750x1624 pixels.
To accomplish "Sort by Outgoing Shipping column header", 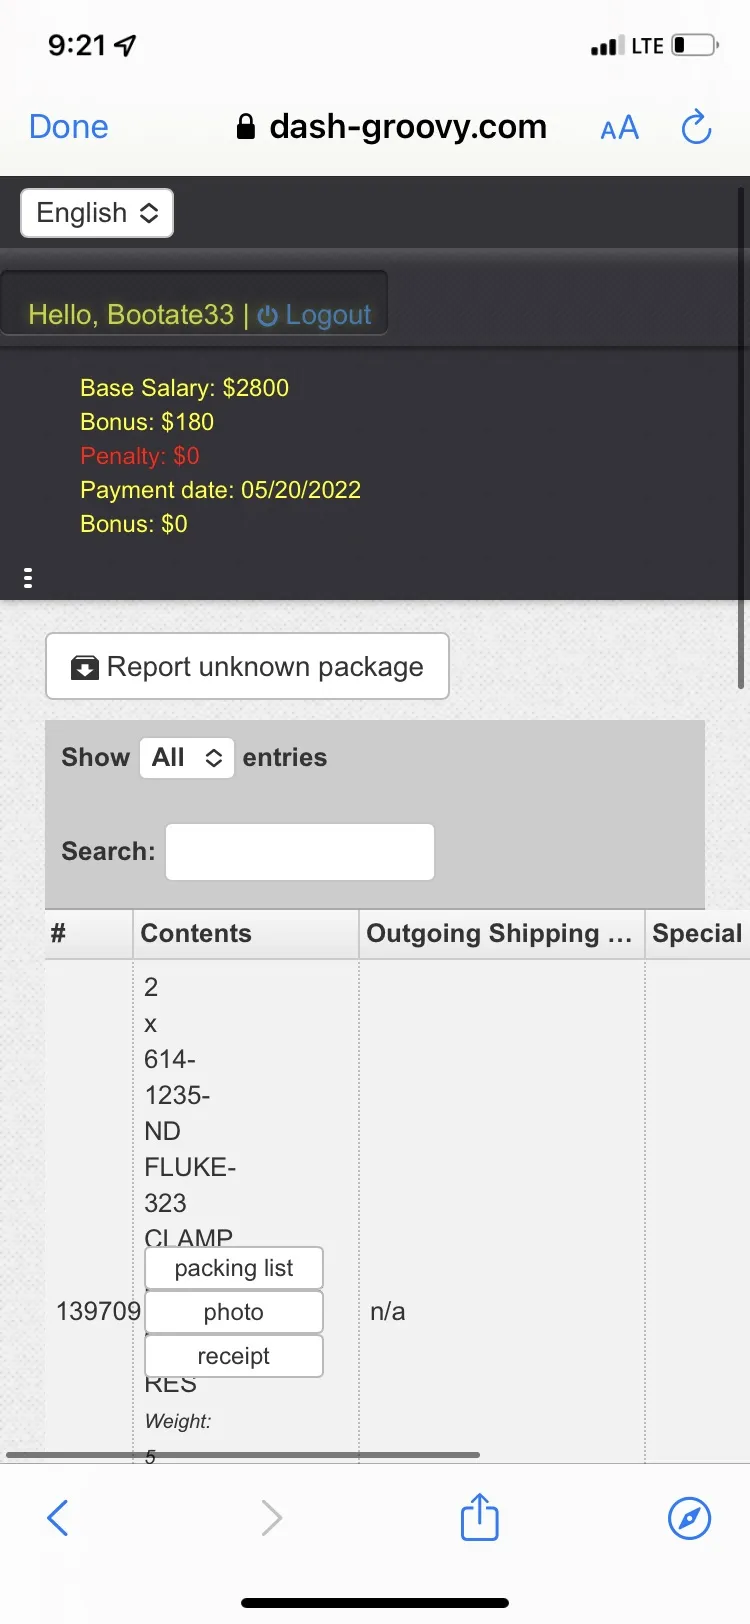I will pos(502,934).
